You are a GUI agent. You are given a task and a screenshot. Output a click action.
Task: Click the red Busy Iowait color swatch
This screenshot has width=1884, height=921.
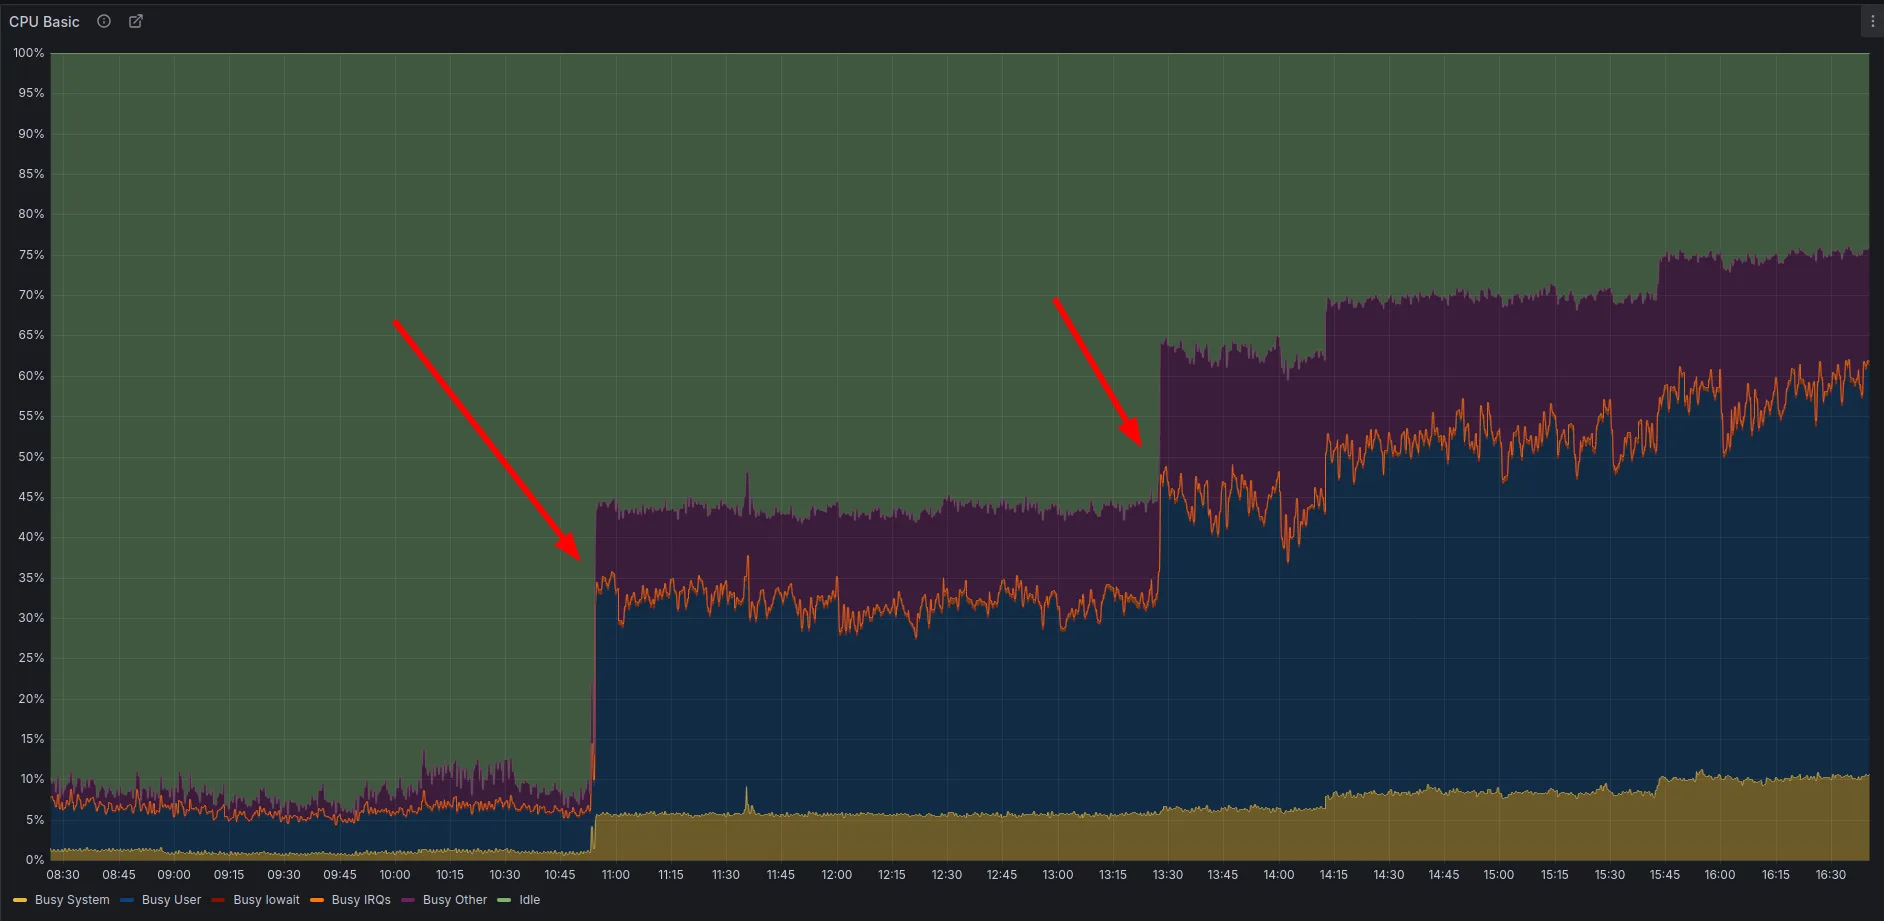click(218, 900)
